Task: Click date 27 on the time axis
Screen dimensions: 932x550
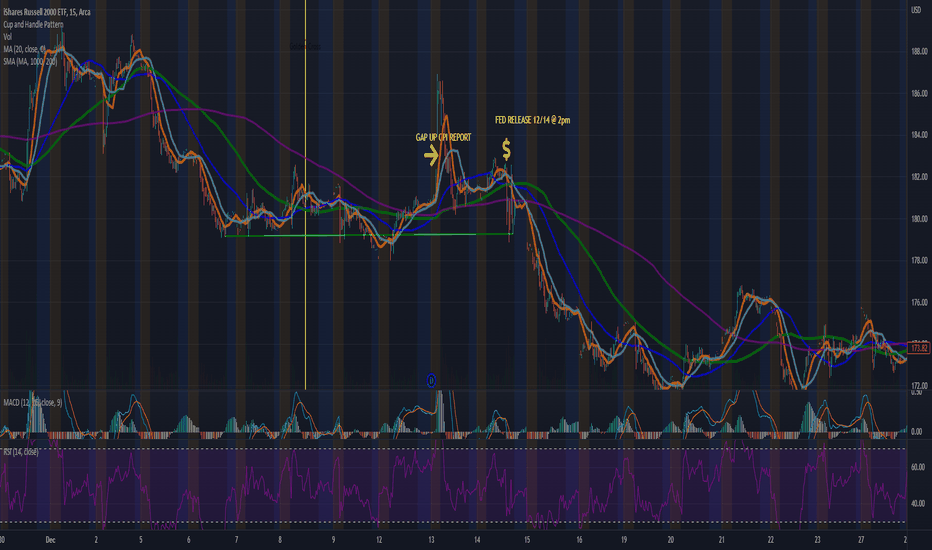Action: click(x=861, y=540)
